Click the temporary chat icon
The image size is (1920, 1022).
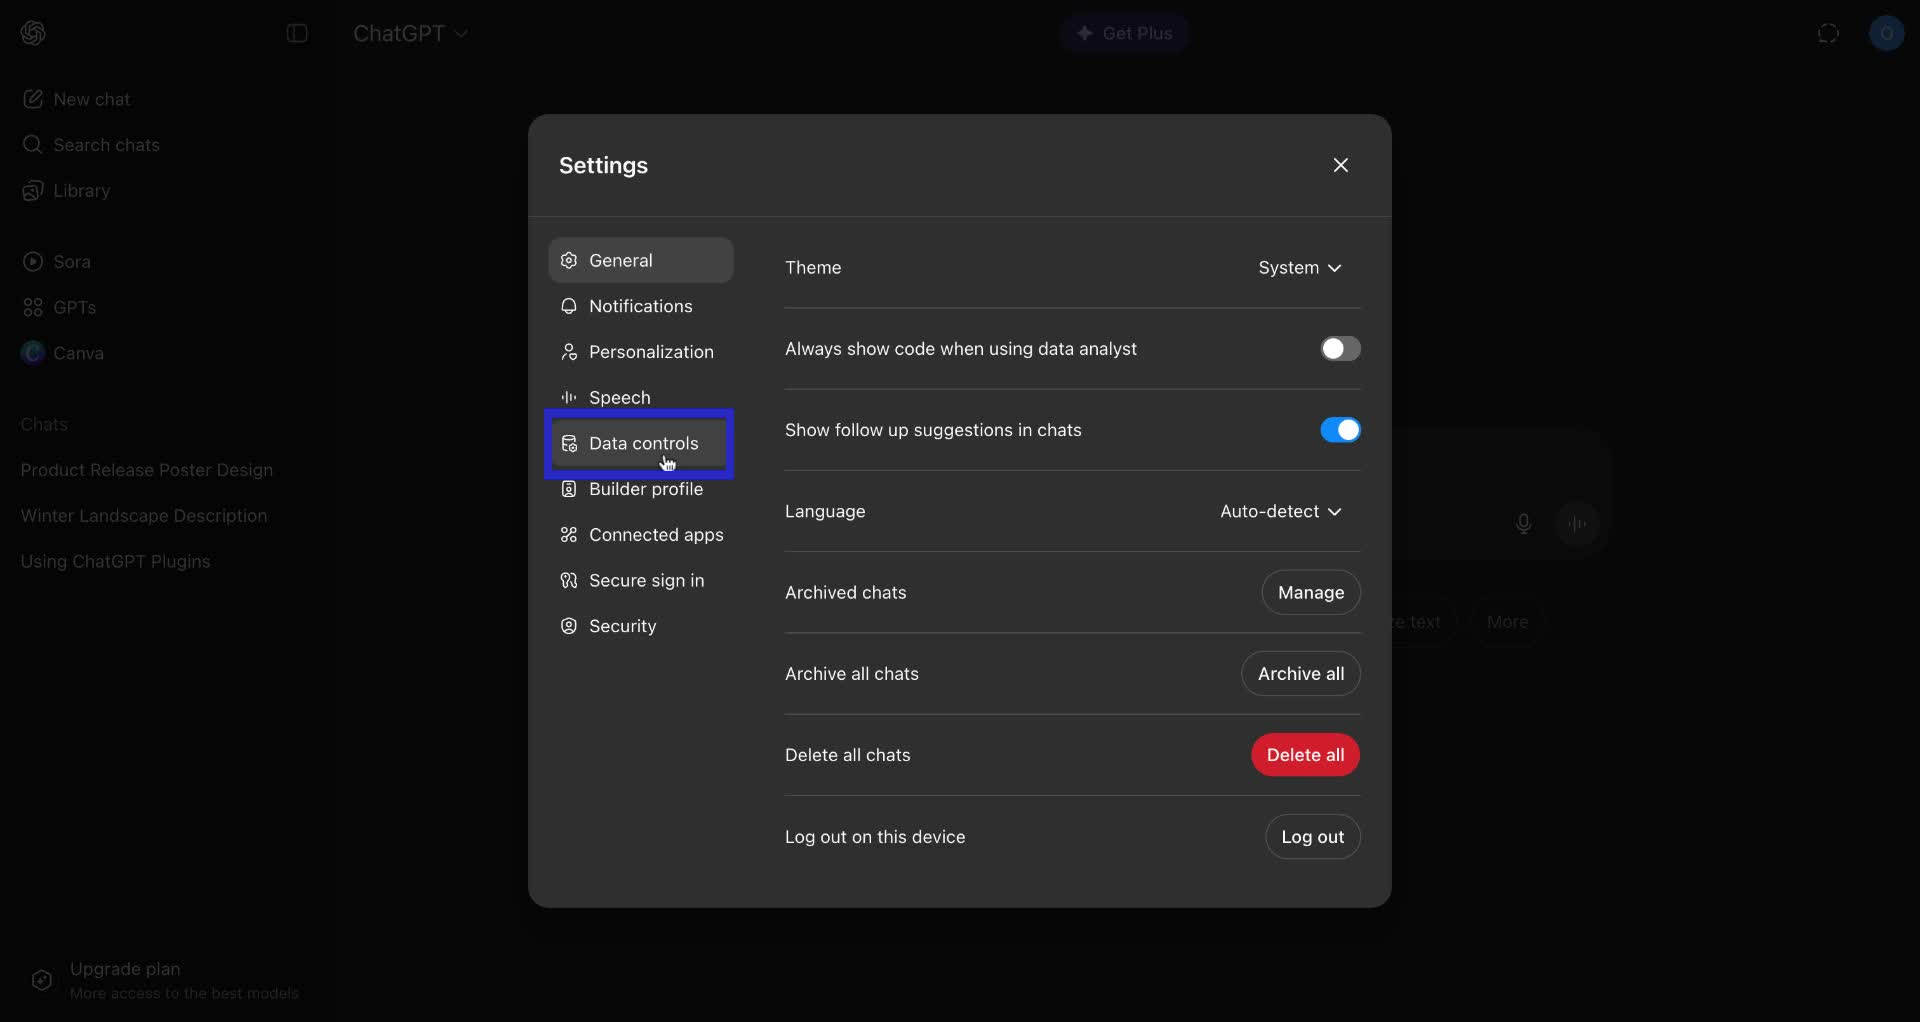coord(1829,33)
